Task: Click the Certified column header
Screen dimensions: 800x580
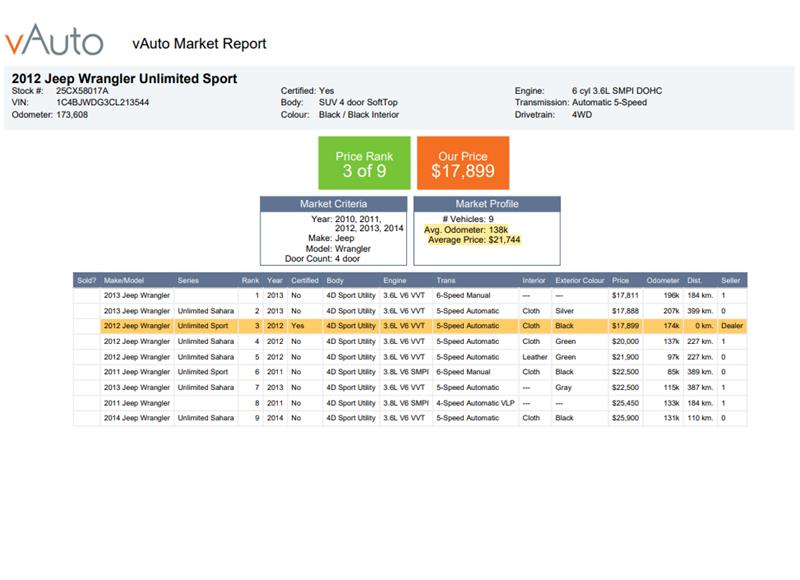Action: click(x=305, y=281)
